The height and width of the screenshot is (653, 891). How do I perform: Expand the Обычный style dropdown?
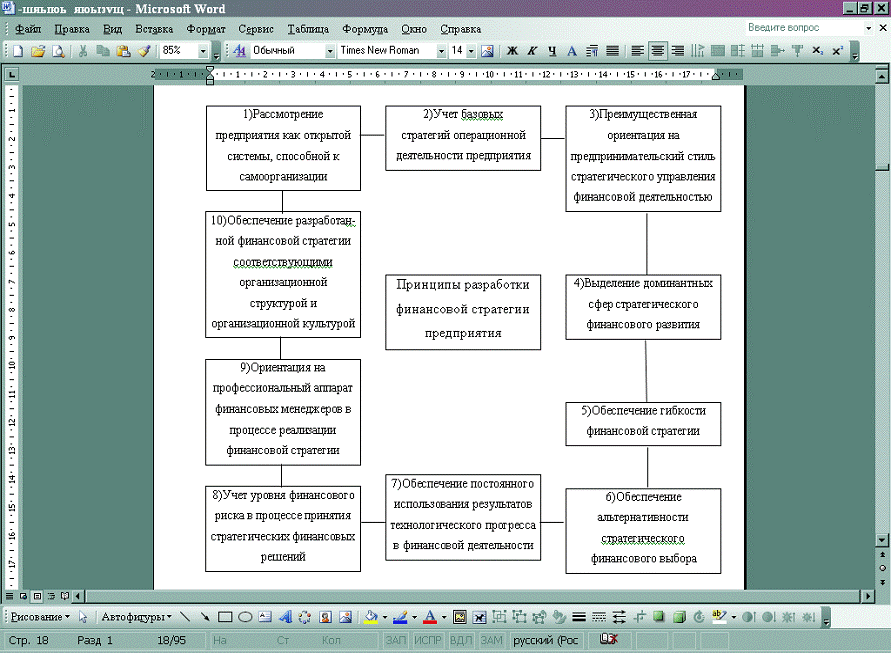[x=330, y=50]
